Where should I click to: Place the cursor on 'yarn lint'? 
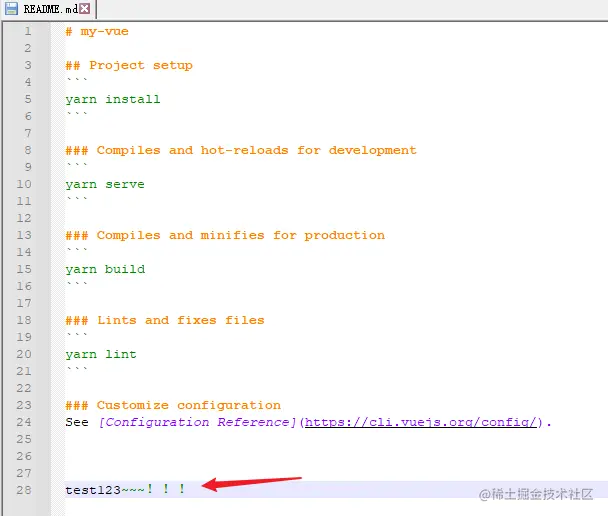tap(101, 354)
